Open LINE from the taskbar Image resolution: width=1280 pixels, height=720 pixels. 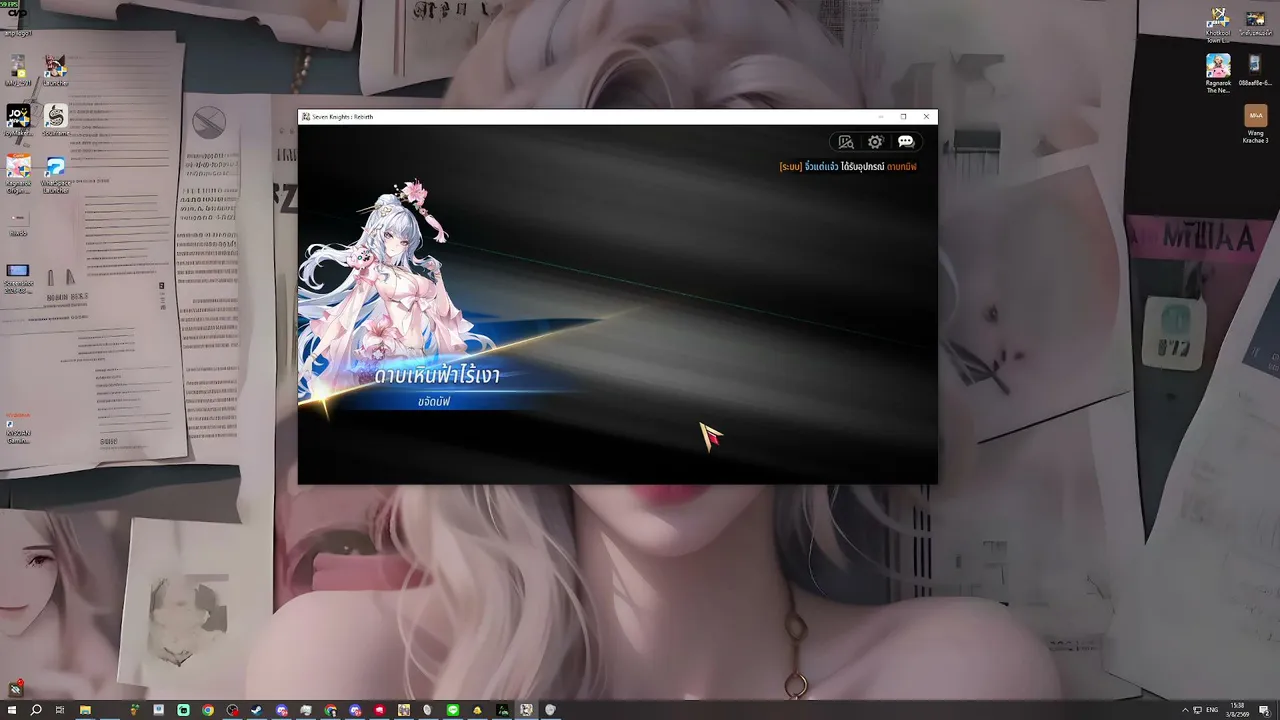[x=453, y=710]
